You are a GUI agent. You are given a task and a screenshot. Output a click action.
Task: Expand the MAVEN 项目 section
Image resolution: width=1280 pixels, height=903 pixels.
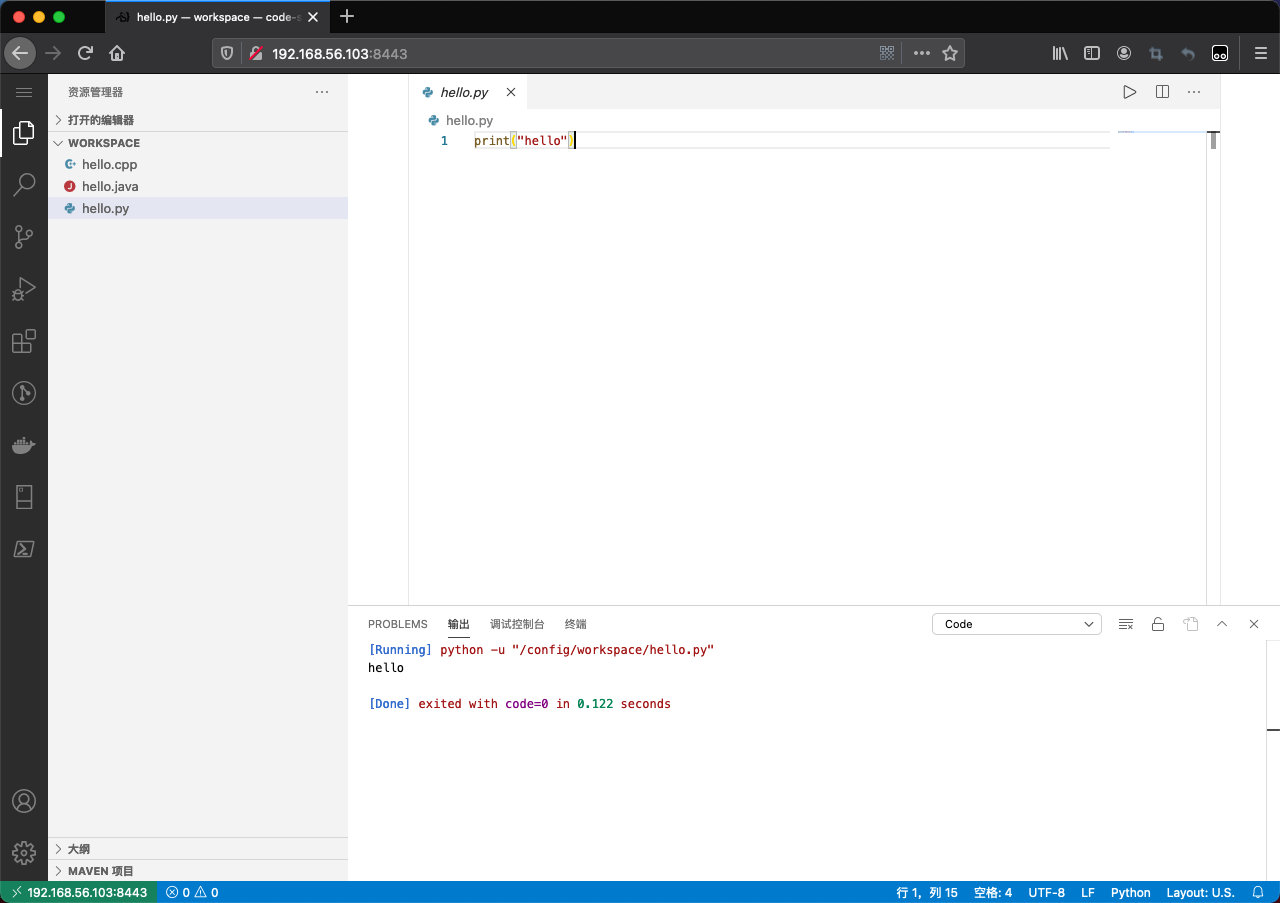[x=198, y=871]
